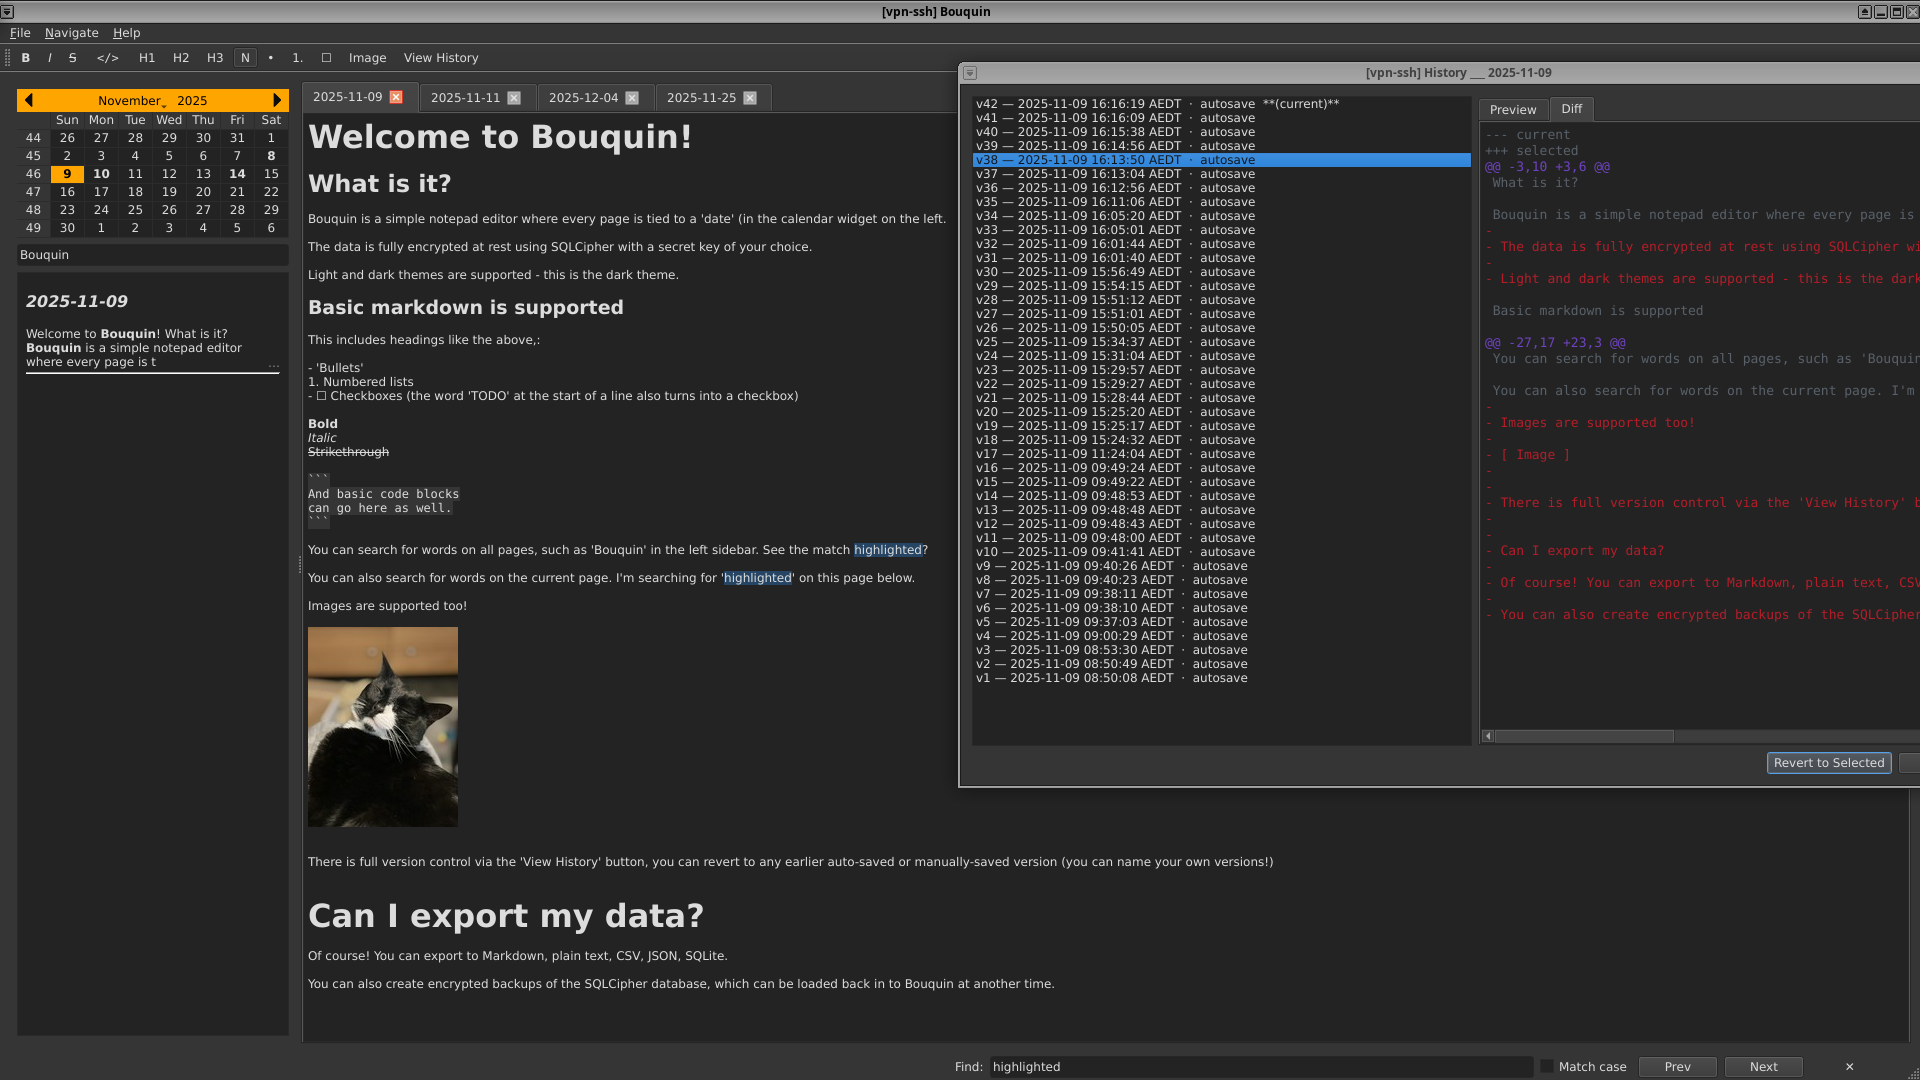Insert bullet list from toolbar

pyautogui.click(x=270, y=58)
